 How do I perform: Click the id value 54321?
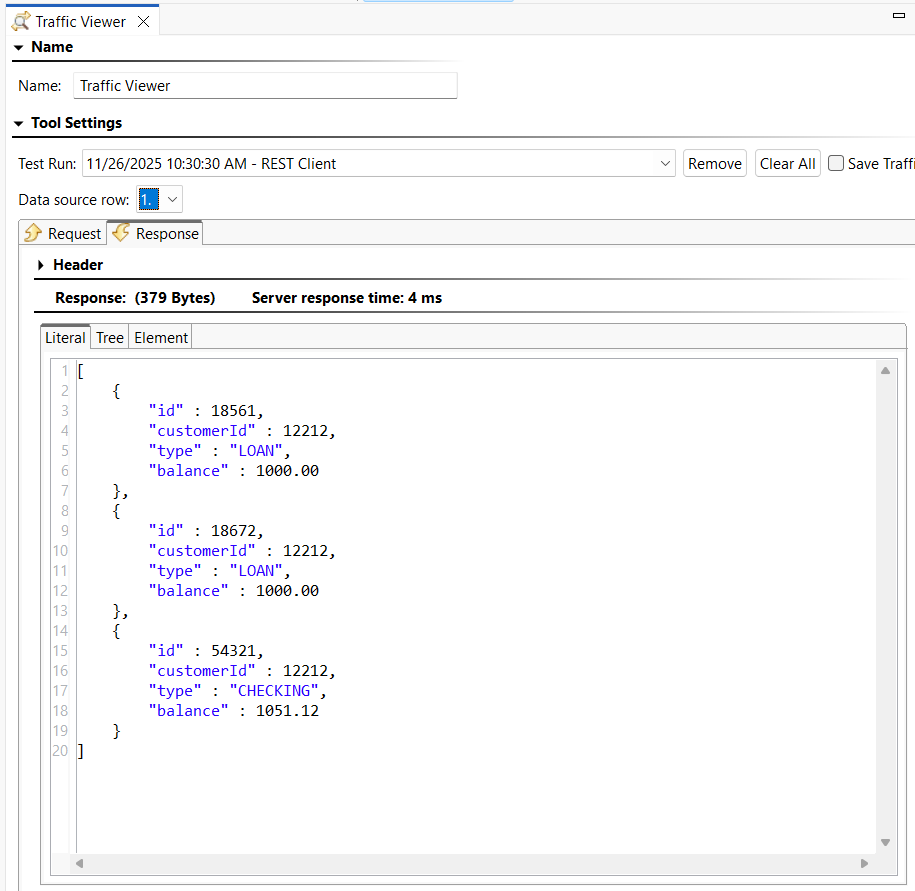(x=233, y=651)
